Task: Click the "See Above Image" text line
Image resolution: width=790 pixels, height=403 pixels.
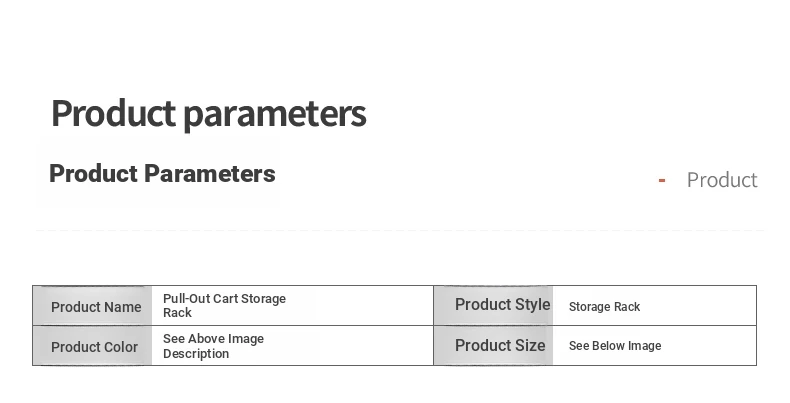Action: [x=213, y=339]
